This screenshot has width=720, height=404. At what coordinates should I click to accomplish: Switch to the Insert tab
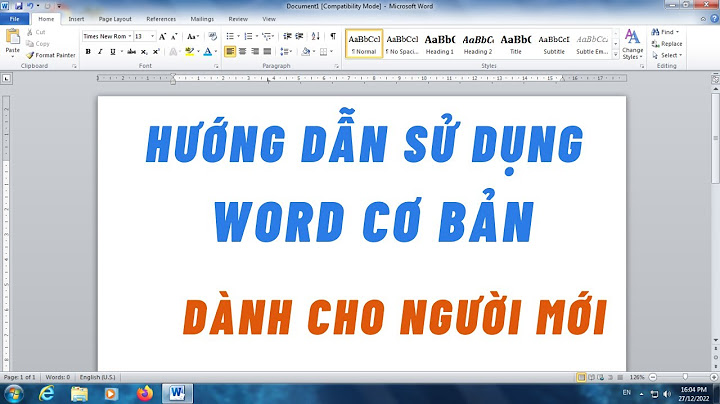click(x=76, y=19)
